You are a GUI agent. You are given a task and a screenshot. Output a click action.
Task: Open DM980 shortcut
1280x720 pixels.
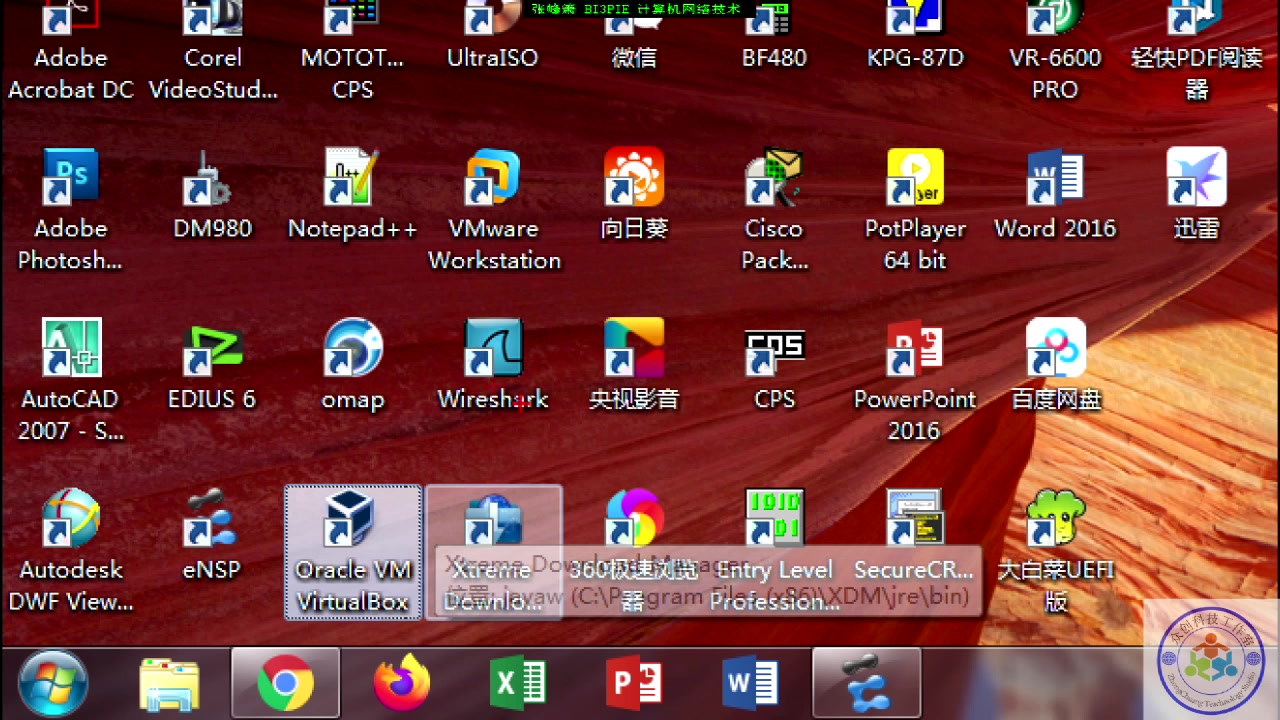(x=212, y=196)
